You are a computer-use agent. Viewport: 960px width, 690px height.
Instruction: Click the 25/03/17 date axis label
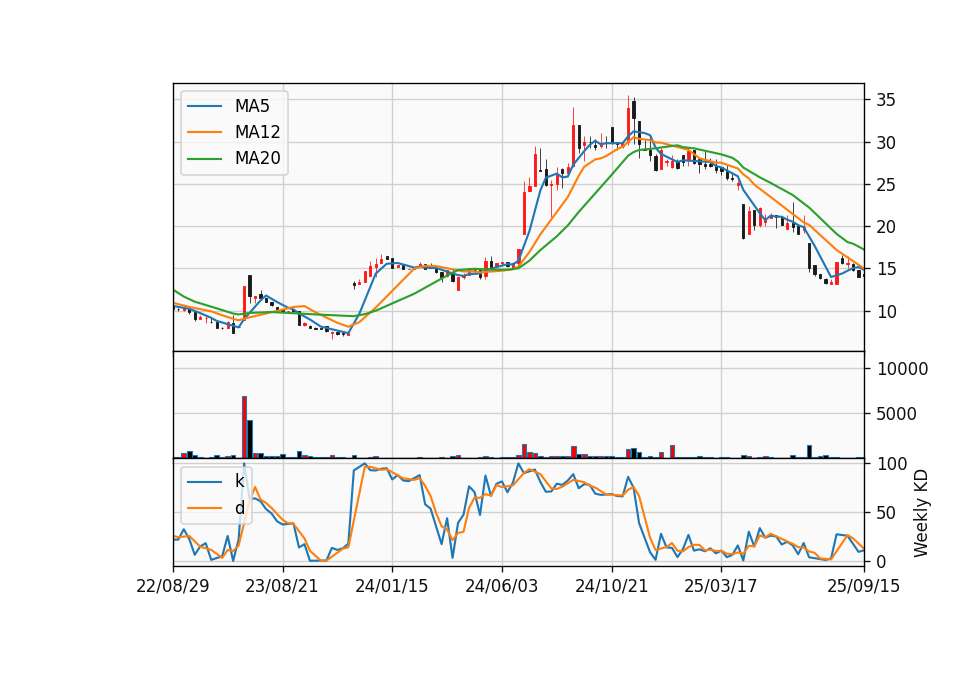pyautogui.click(x=721, y=586)
